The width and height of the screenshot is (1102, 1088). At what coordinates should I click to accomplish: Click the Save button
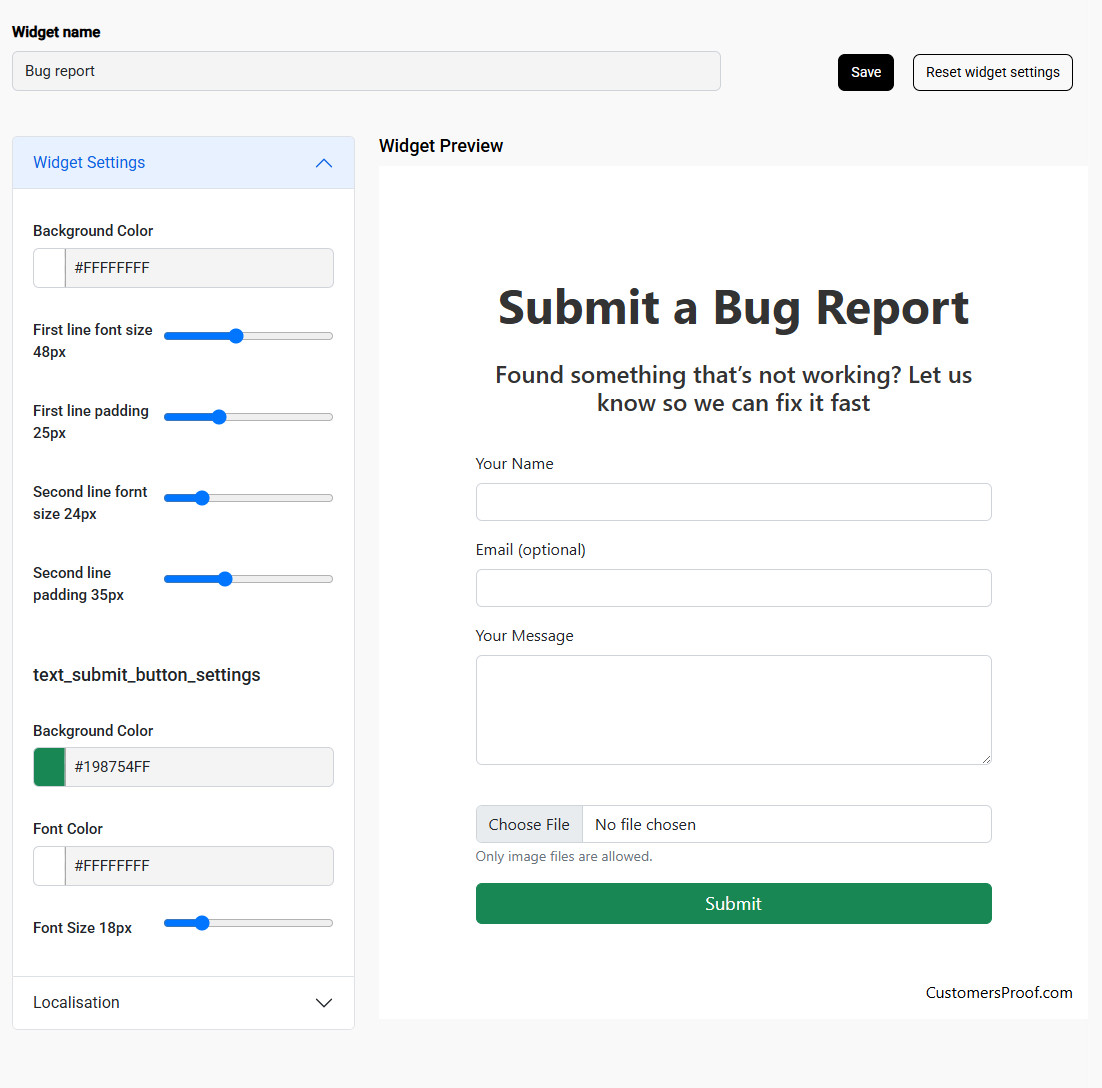[865, 72]
